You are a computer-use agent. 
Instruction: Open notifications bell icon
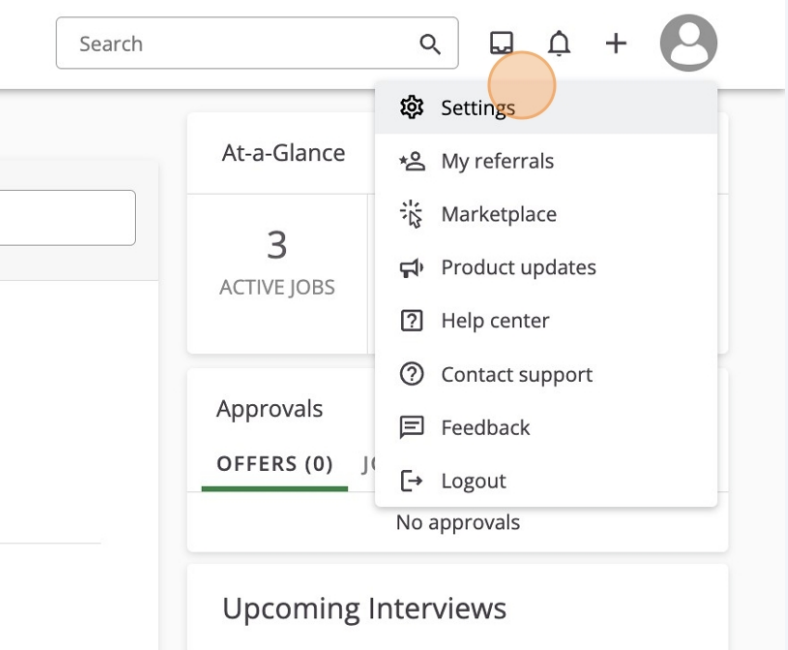[559, 43]
